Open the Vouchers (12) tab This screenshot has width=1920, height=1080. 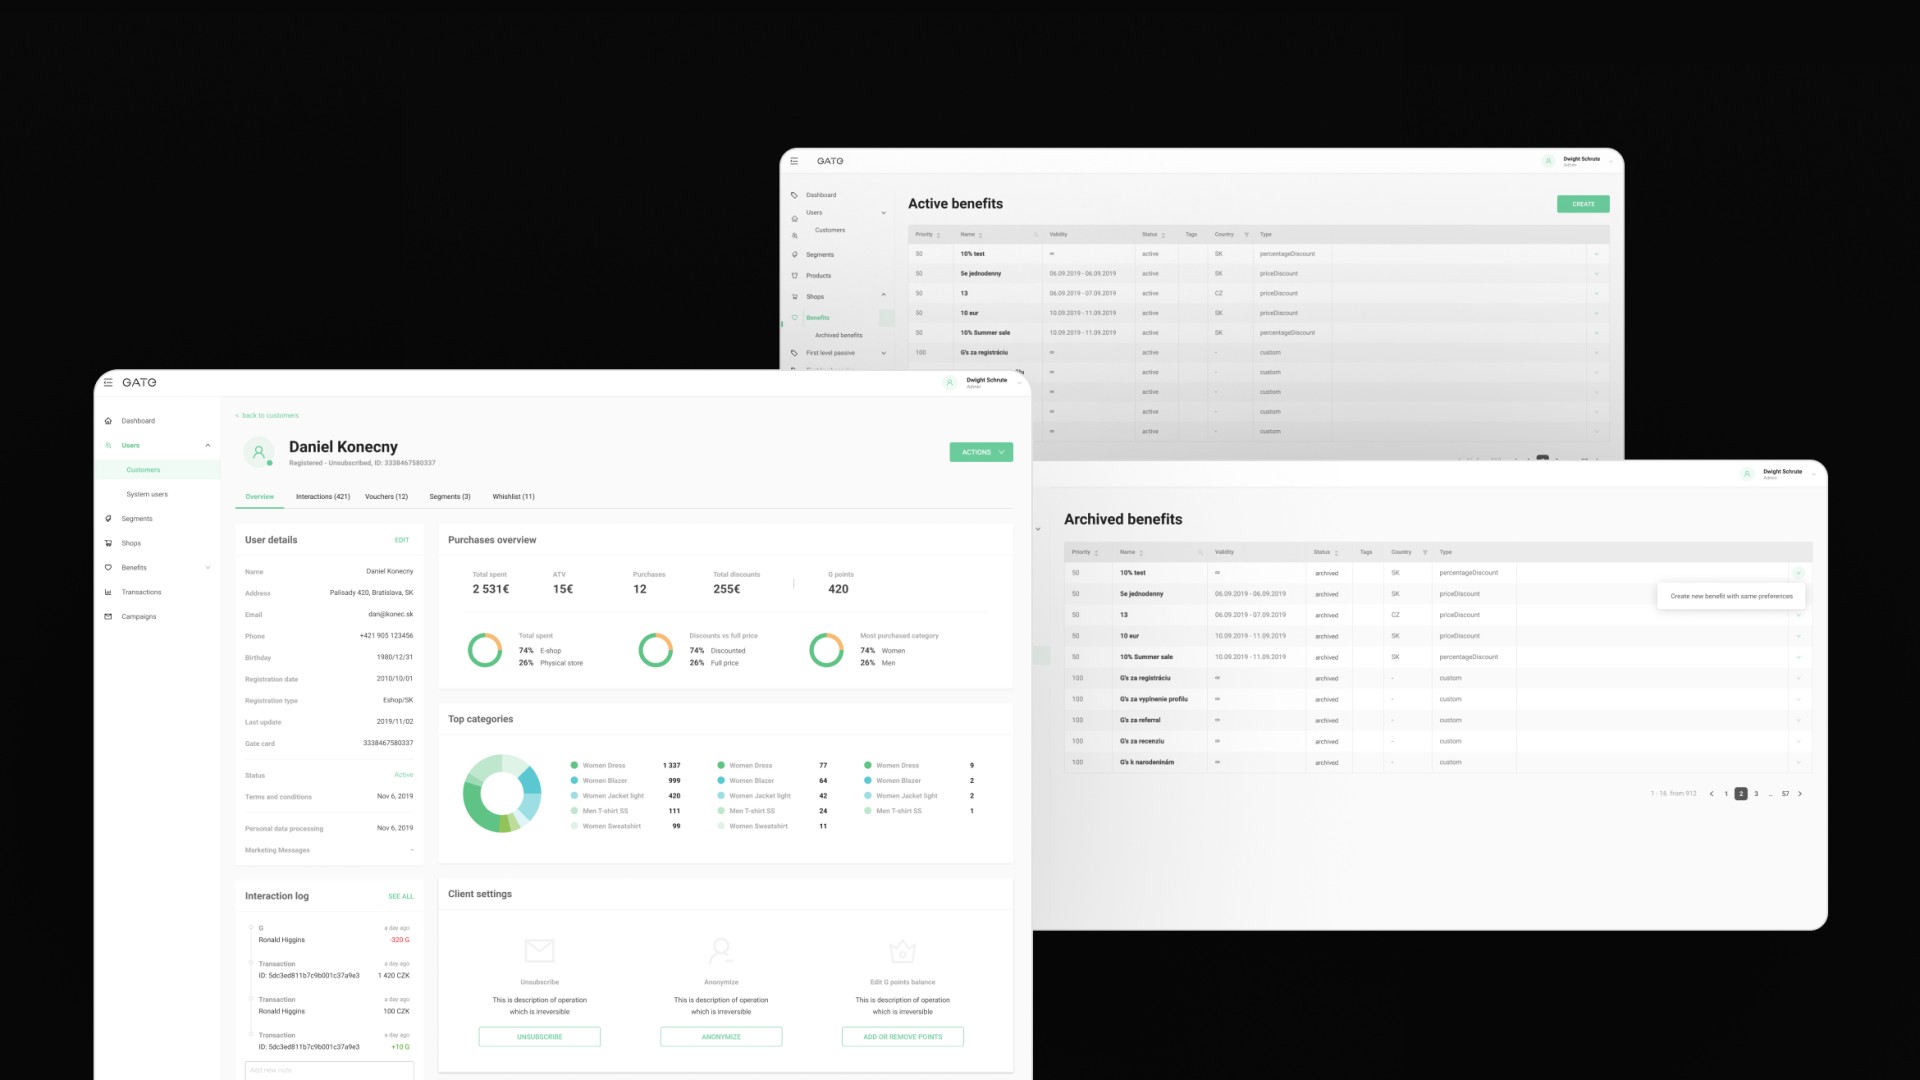[x=387, y=496]
